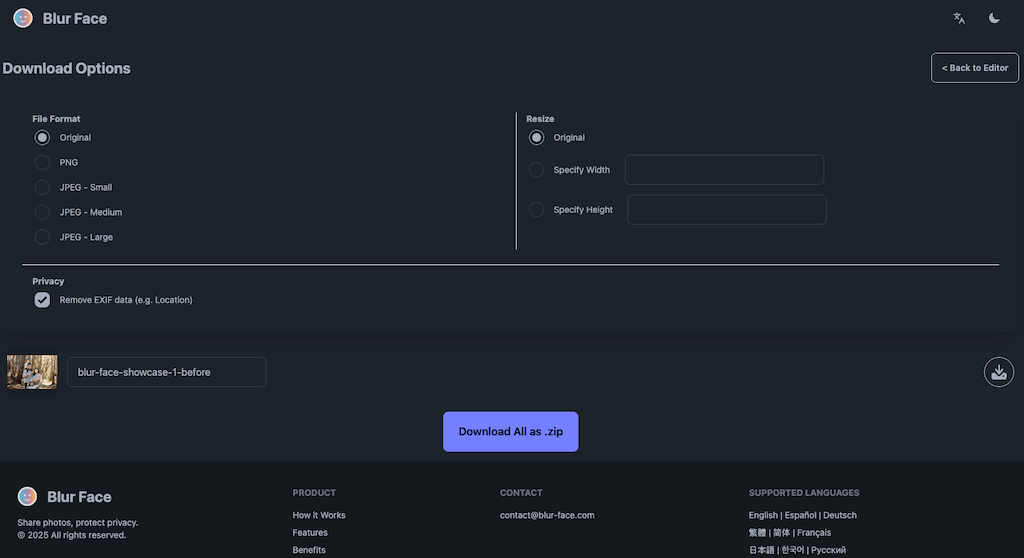Toggle dark mode with the moon icon

pyautogui.click(x=994, y=18)
